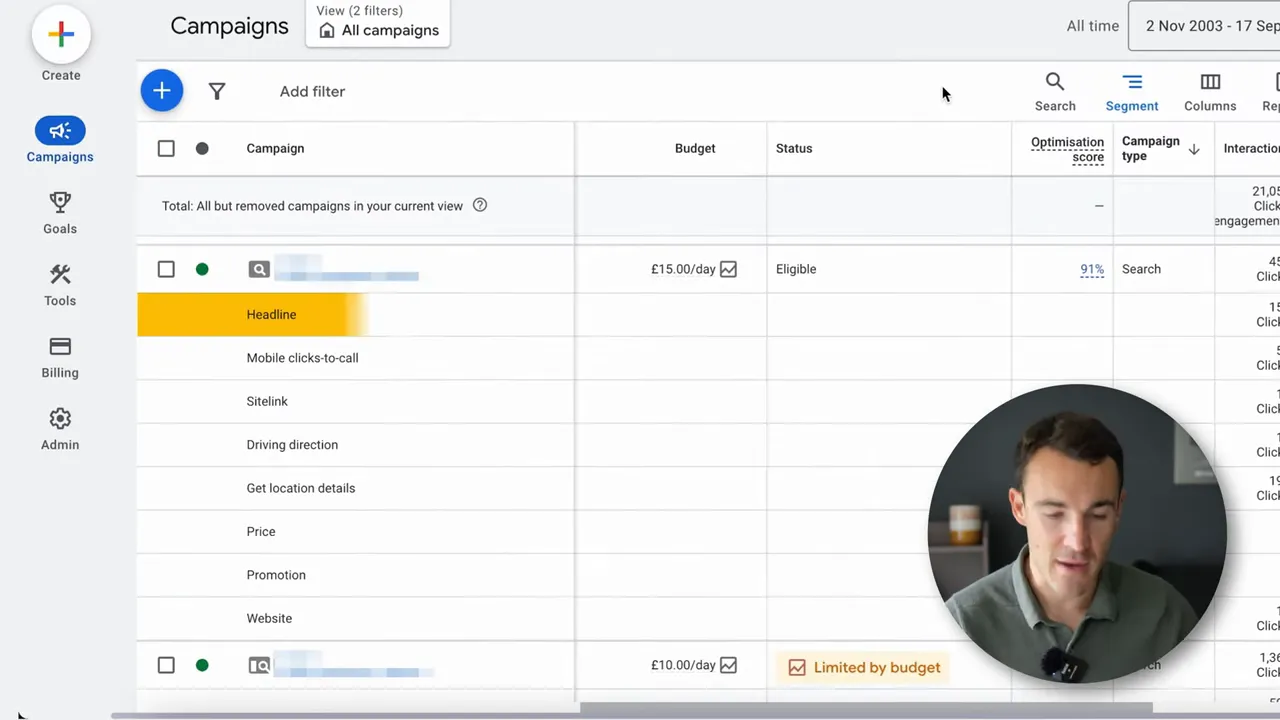The height and width of the screenshot is (720, 1280).
Task: Tick the first campaign row checkbox
Action: [x=166, y=269]
